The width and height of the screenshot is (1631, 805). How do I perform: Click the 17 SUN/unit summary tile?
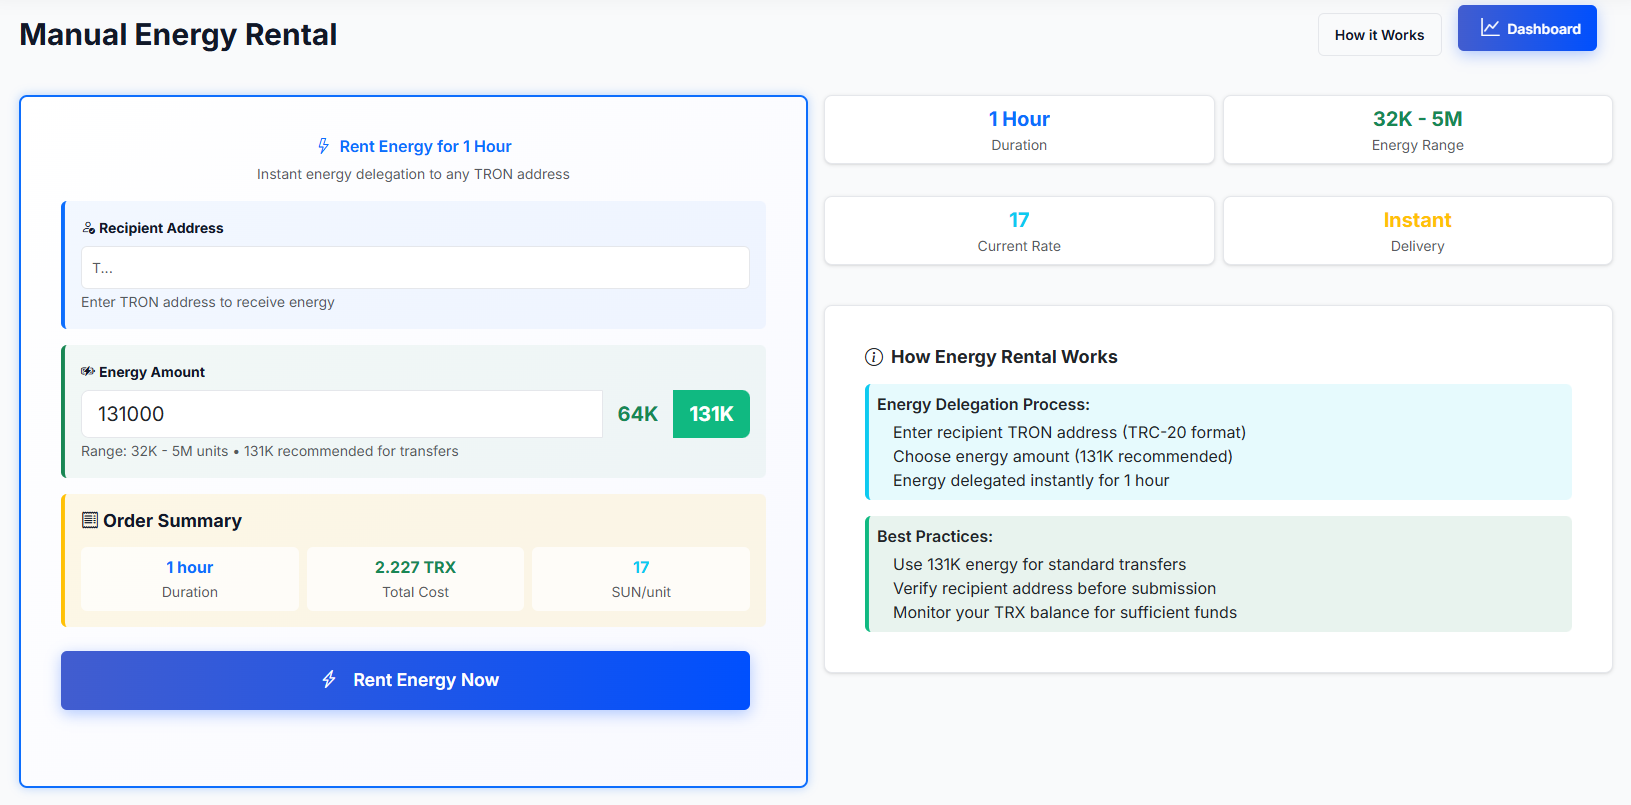point(641,579)
